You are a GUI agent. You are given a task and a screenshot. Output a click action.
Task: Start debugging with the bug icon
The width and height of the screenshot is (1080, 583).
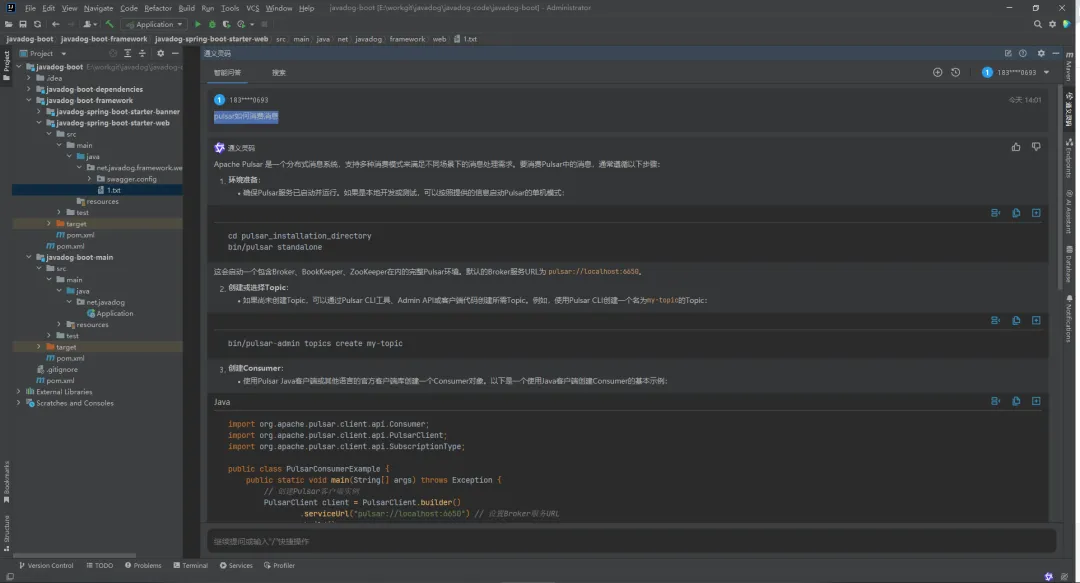pyautogui.click(x=212, y=24)
